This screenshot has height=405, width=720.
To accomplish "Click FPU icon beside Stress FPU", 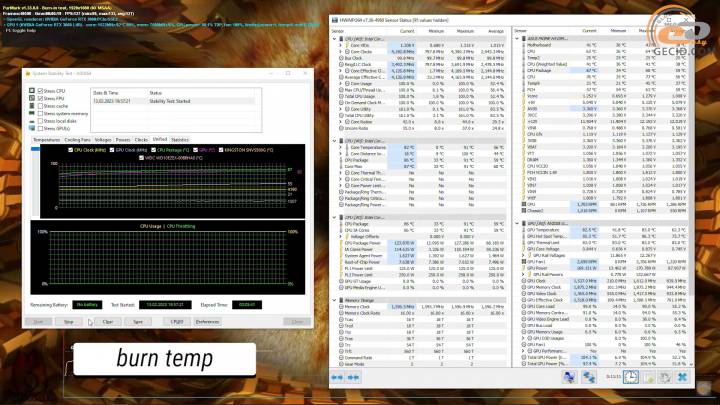I will coord(32,98).
